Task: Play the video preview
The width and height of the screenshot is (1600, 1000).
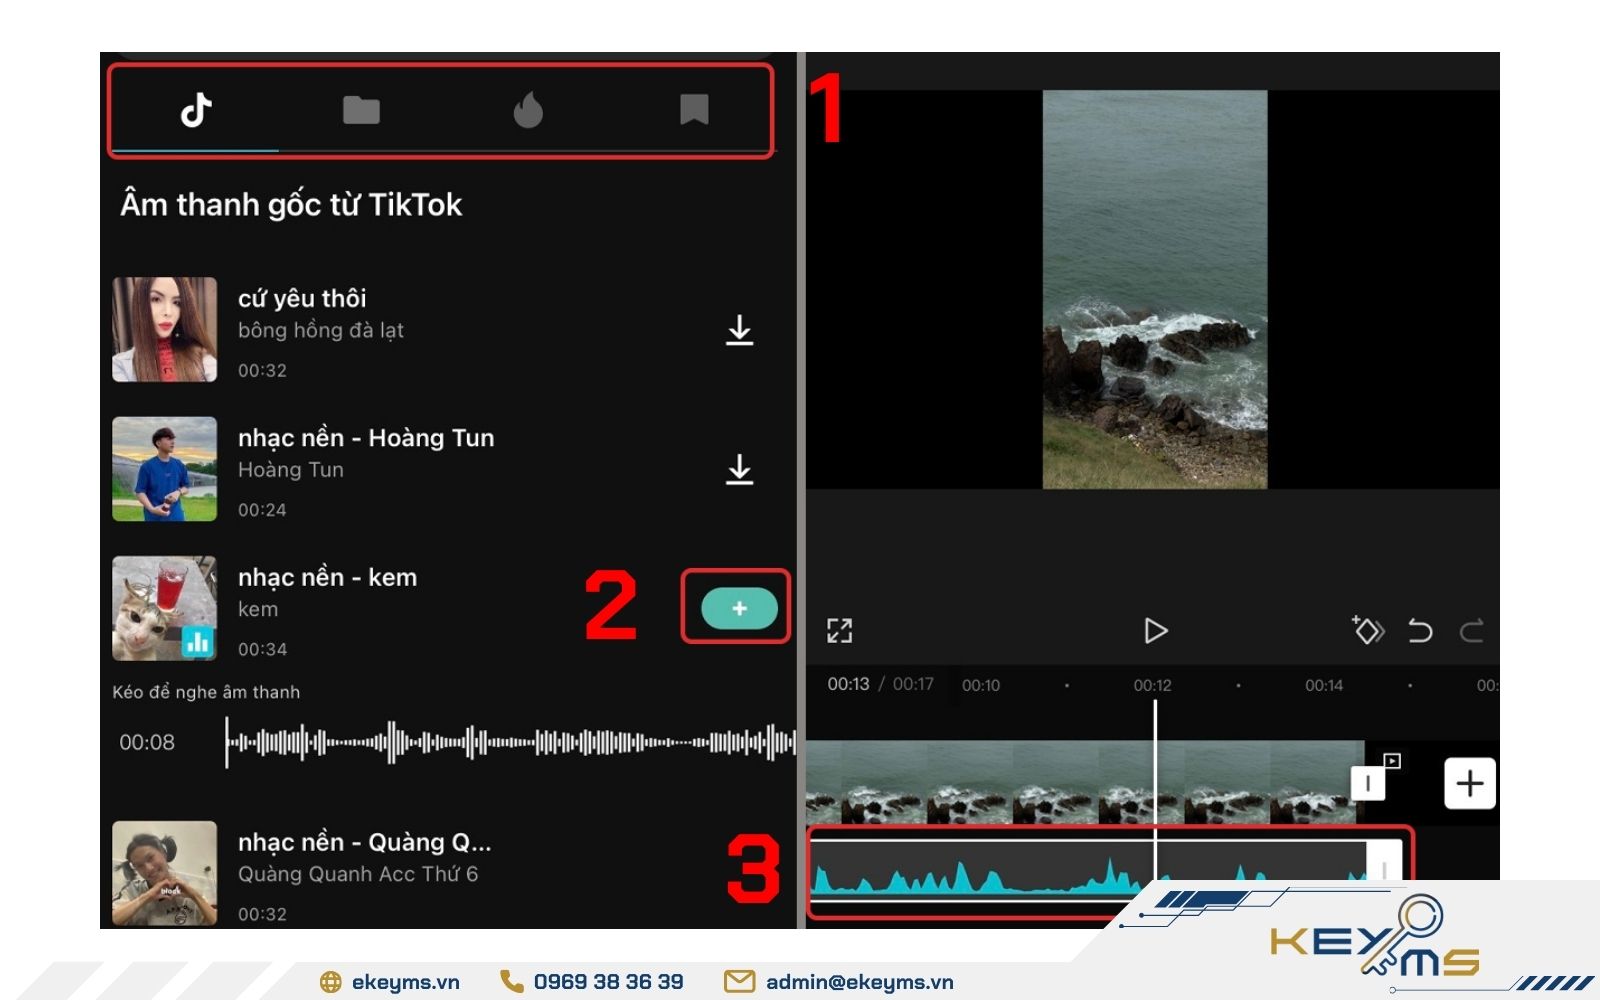Action: coord(1155,631)
